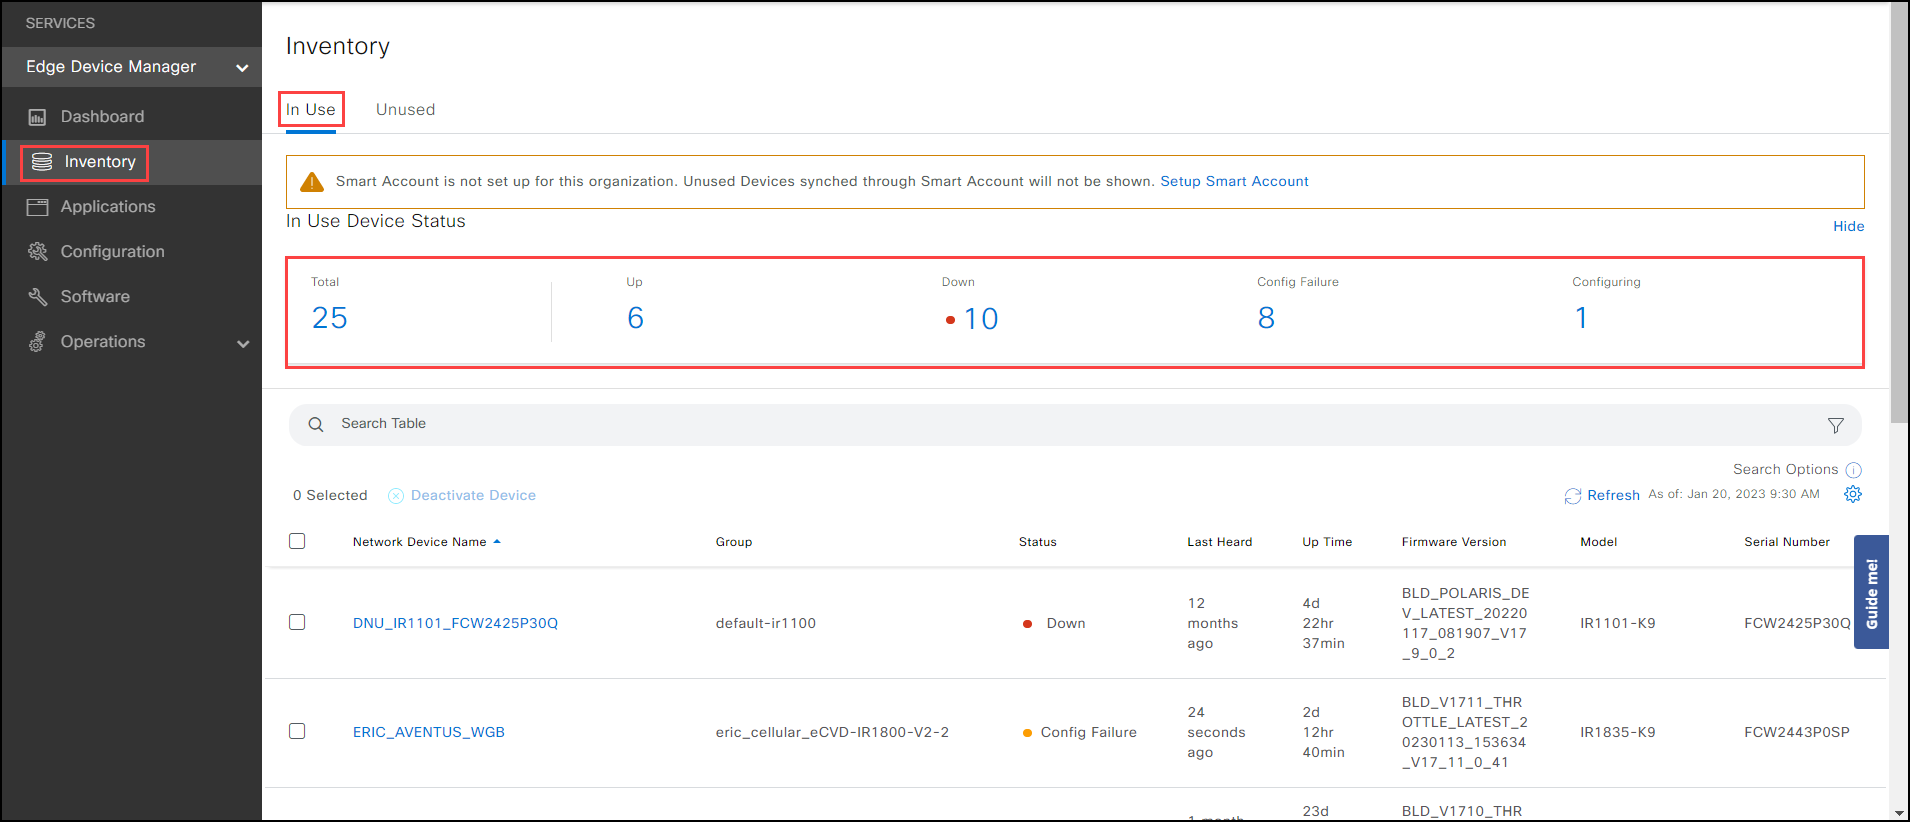Open the DNU_IR1101_FCW2425P30Q device link

click(x=455, y=624)
